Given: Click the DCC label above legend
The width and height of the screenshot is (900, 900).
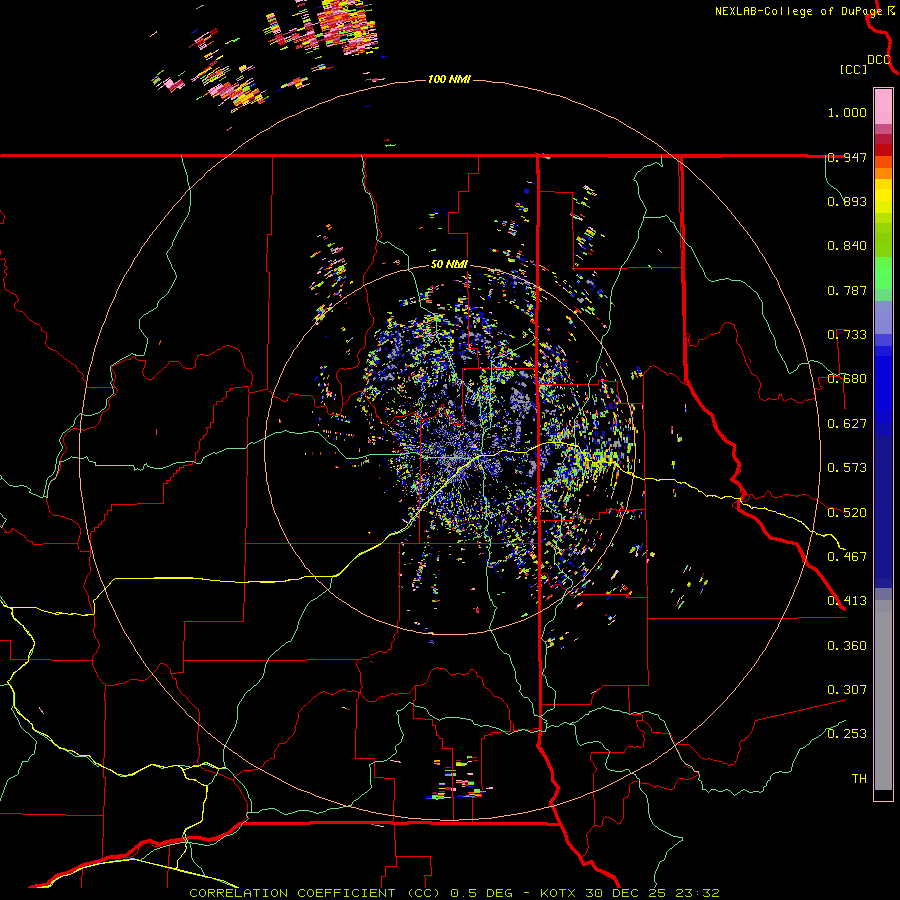Looking at the screenshot, I should coord(878,60).
